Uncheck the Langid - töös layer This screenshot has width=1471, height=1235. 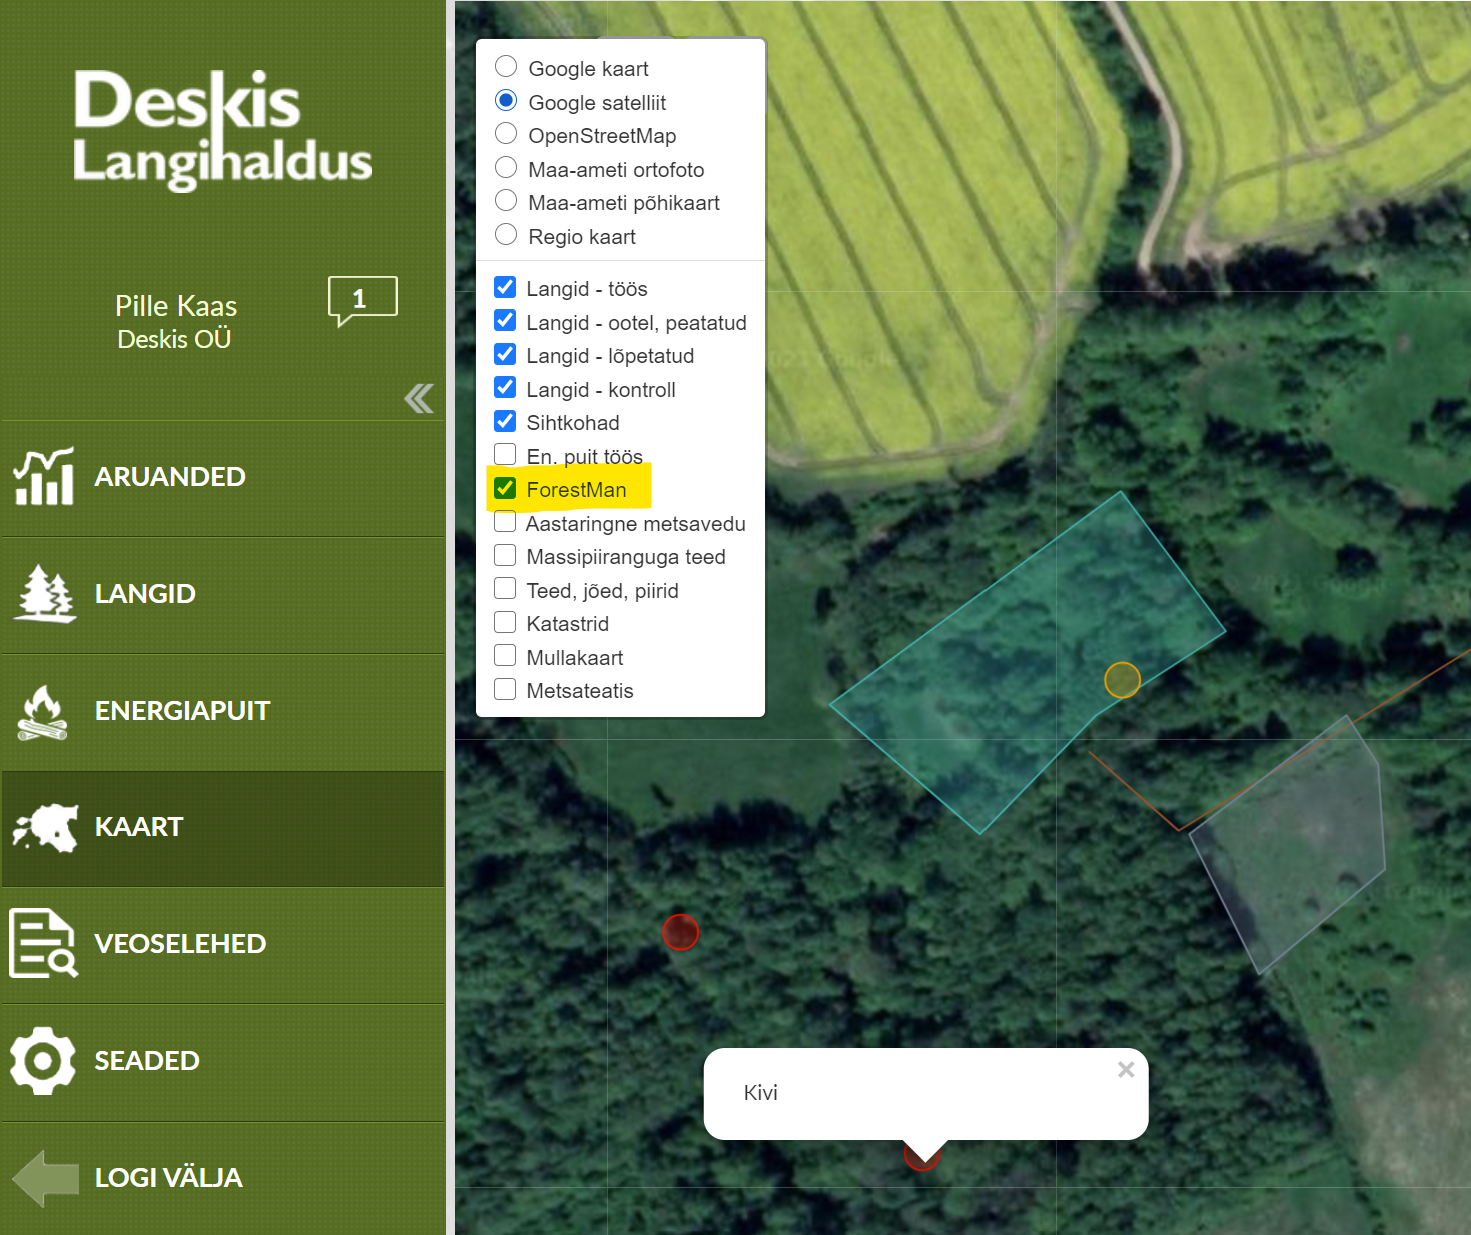coord(505,287)
